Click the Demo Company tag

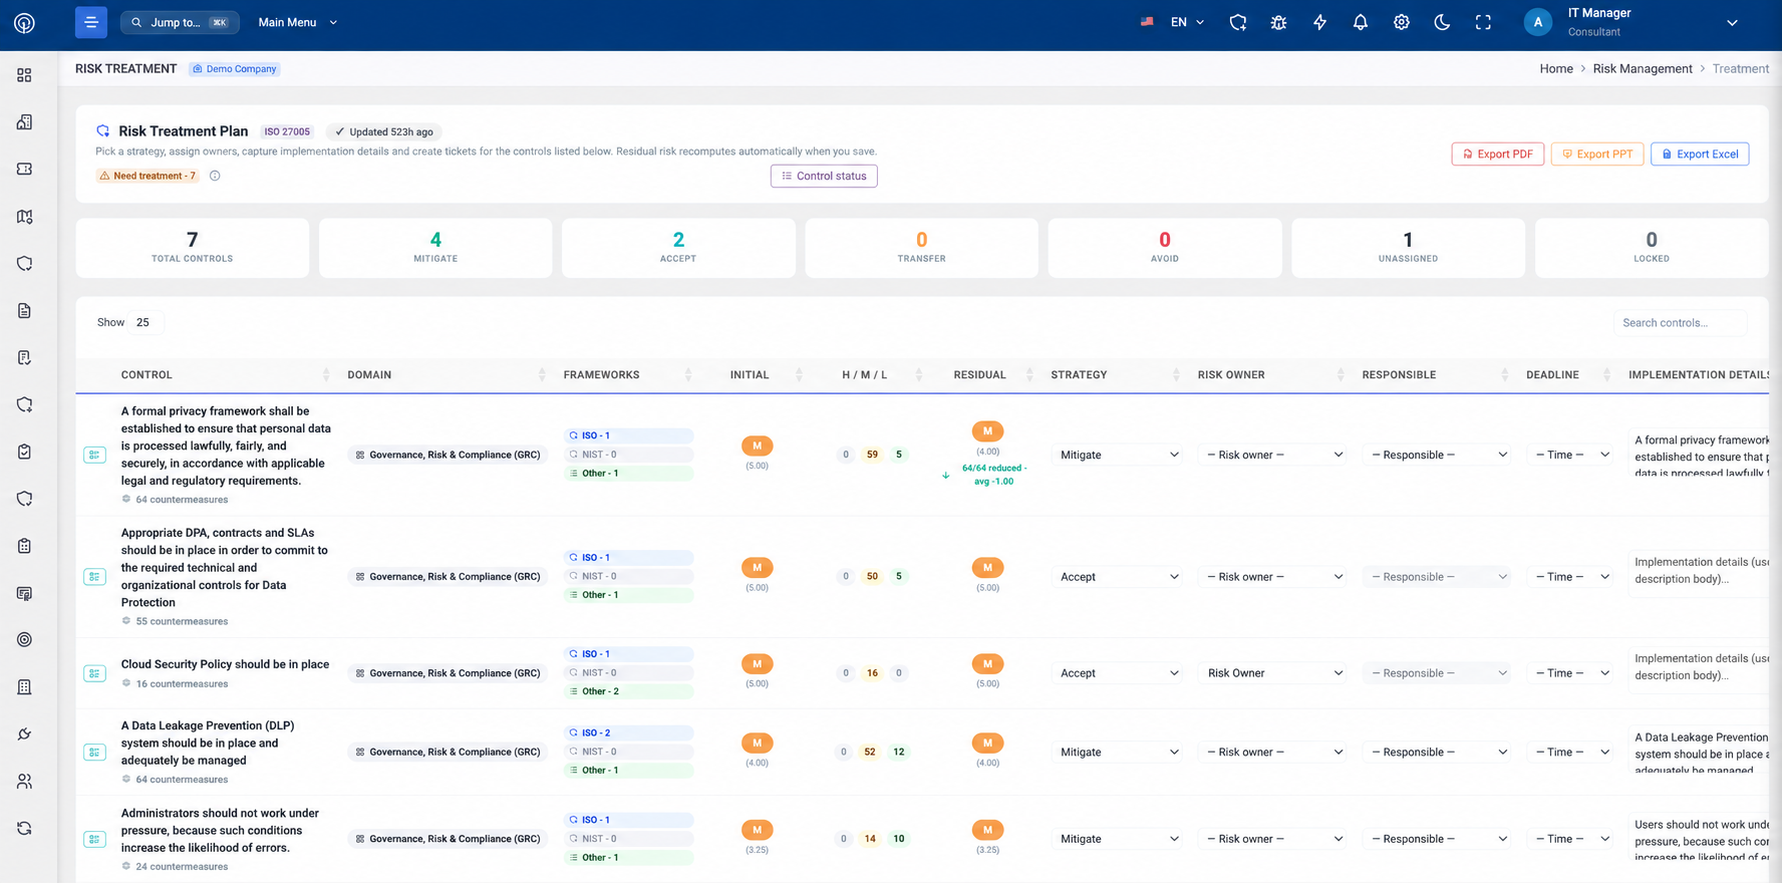tap(235, 69)
